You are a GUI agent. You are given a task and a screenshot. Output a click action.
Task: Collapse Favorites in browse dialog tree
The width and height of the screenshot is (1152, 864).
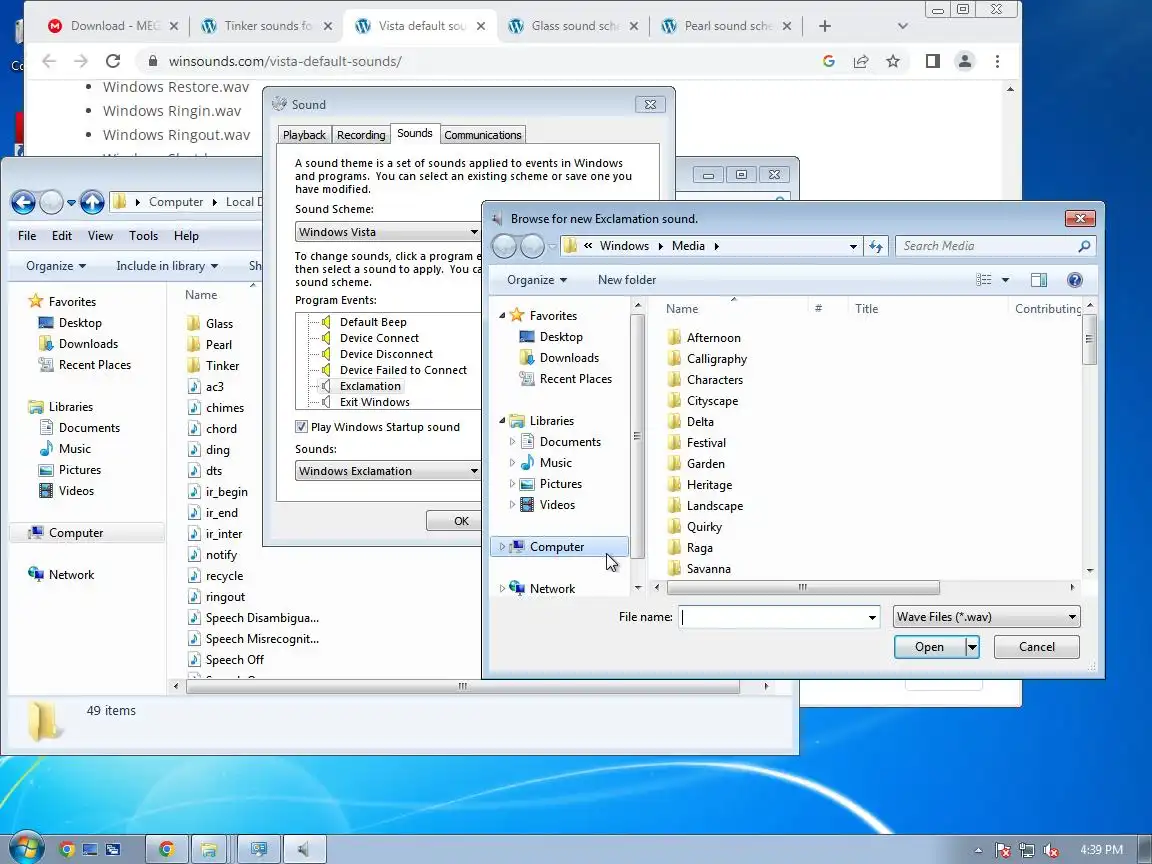[503, 316]
